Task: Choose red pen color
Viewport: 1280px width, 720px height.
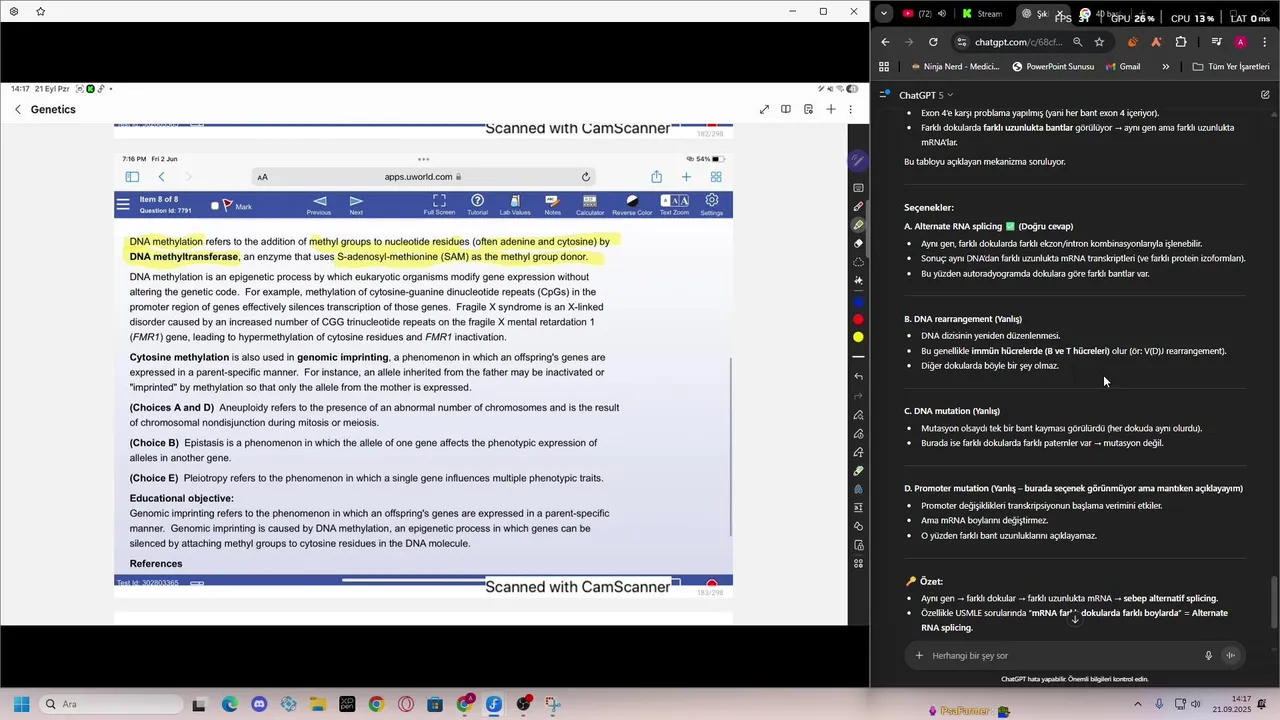Action: 858,319
